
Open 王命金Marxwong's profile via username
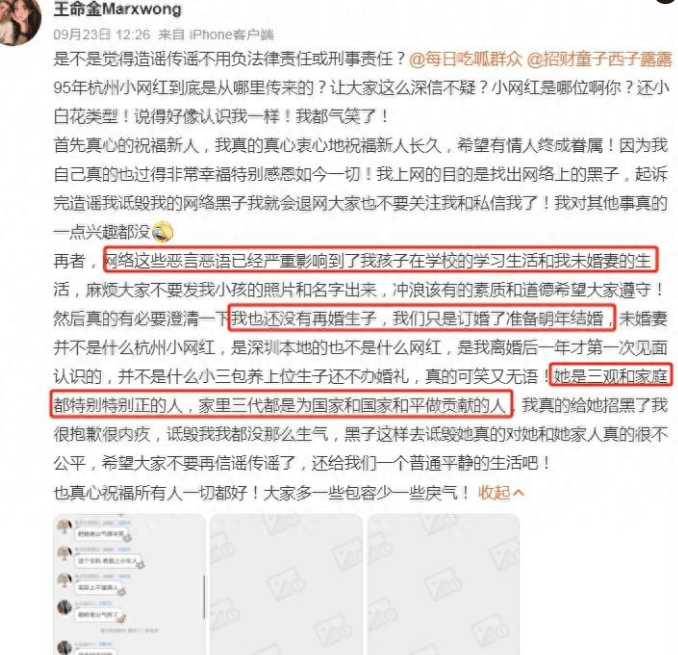(118, 9)
